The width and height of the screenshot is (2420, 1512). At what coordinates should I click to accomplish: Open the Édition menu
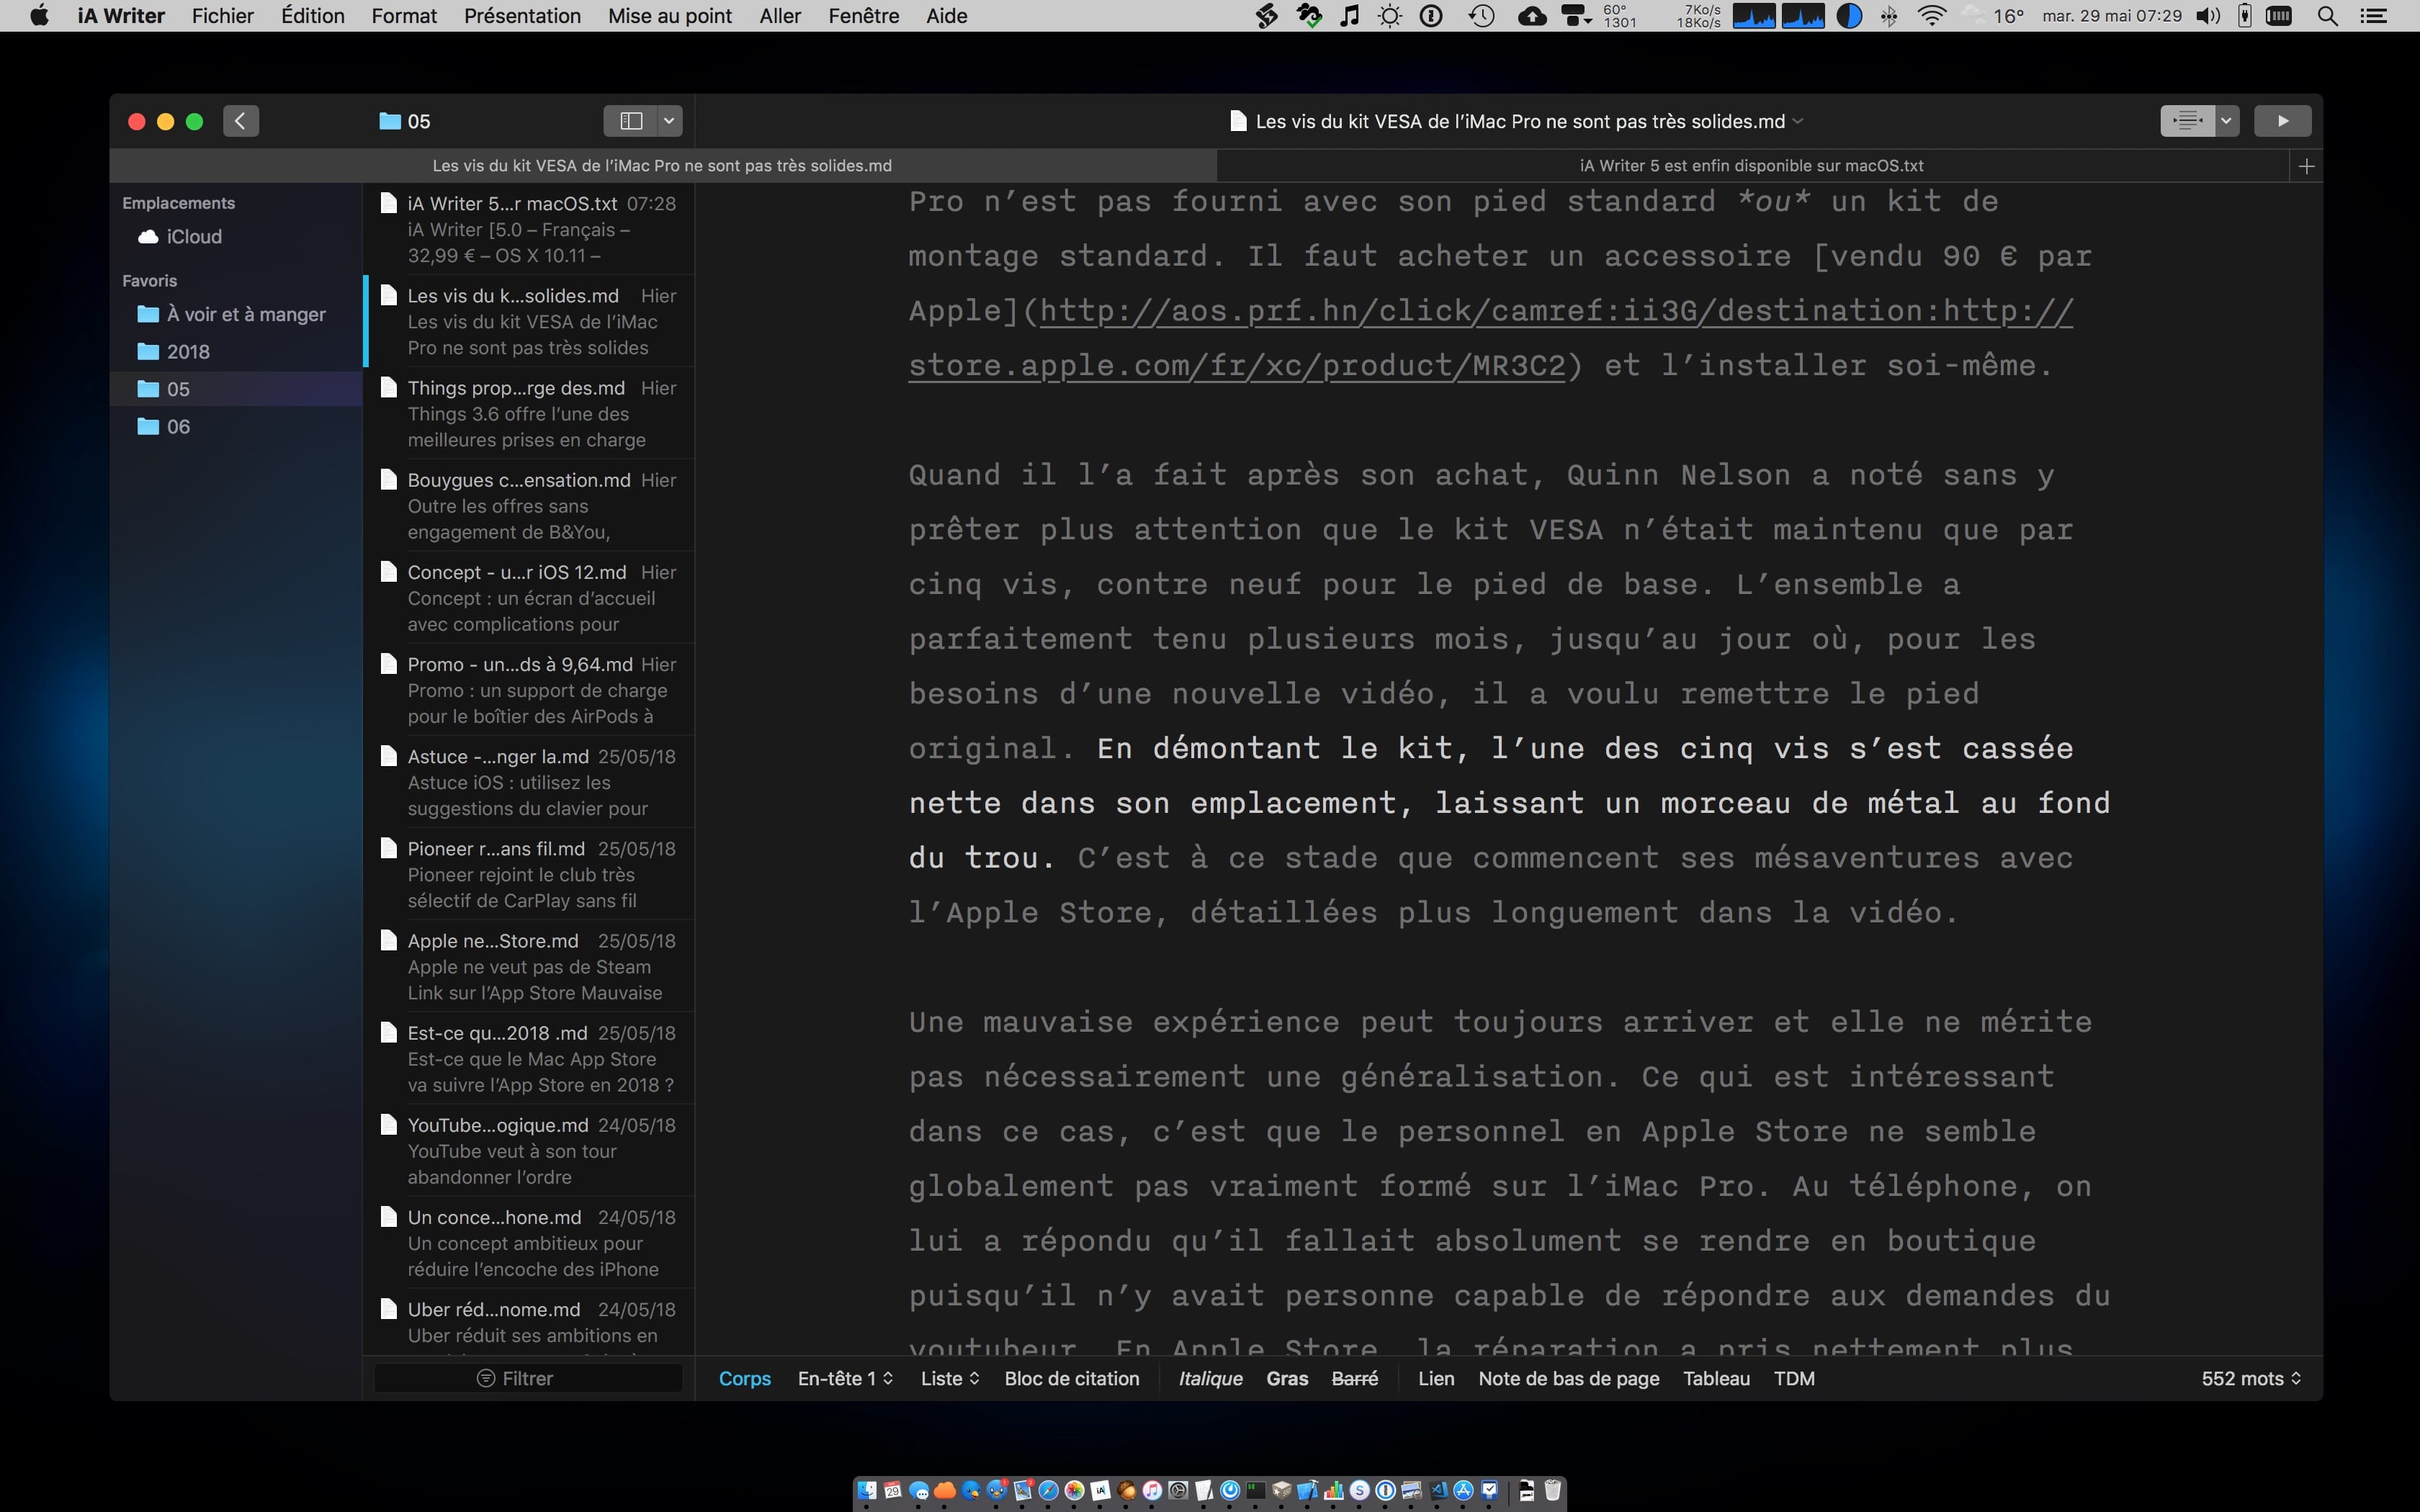pyautogui.click(x=313, y=16)
